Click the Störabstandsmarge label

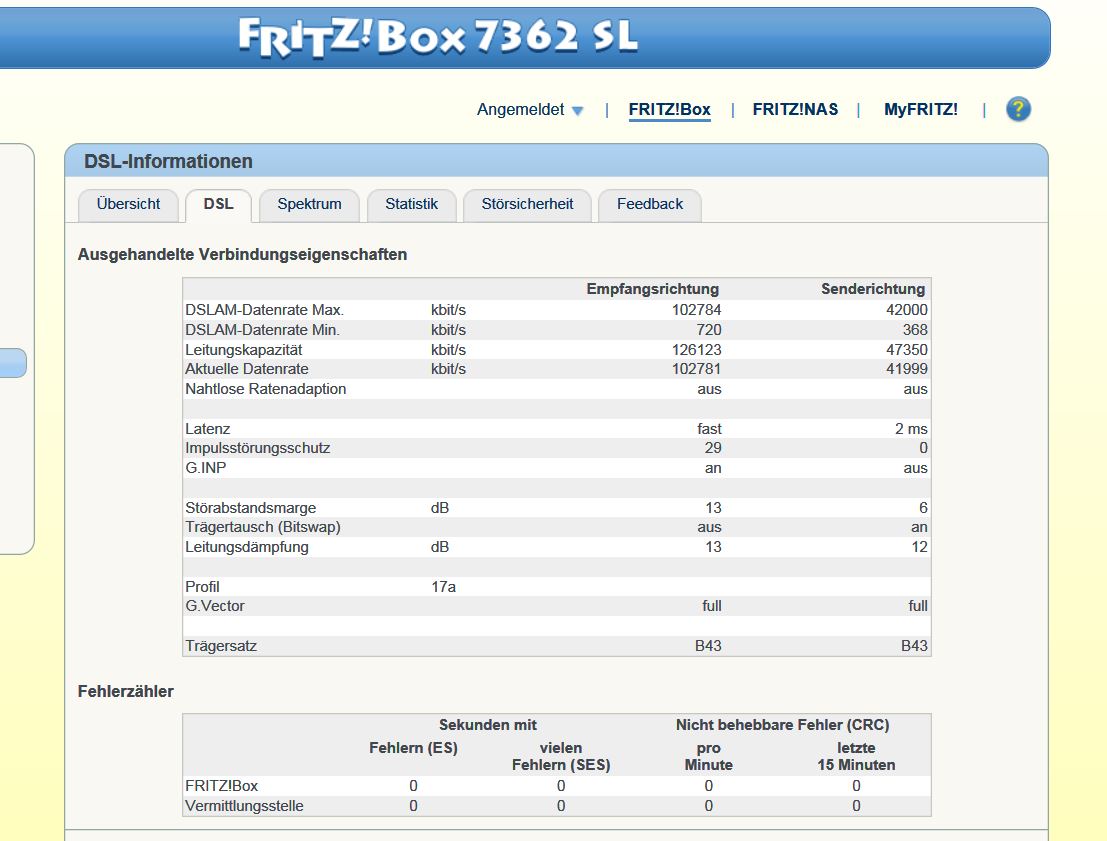pyautogui.click(x=251, y=508)
